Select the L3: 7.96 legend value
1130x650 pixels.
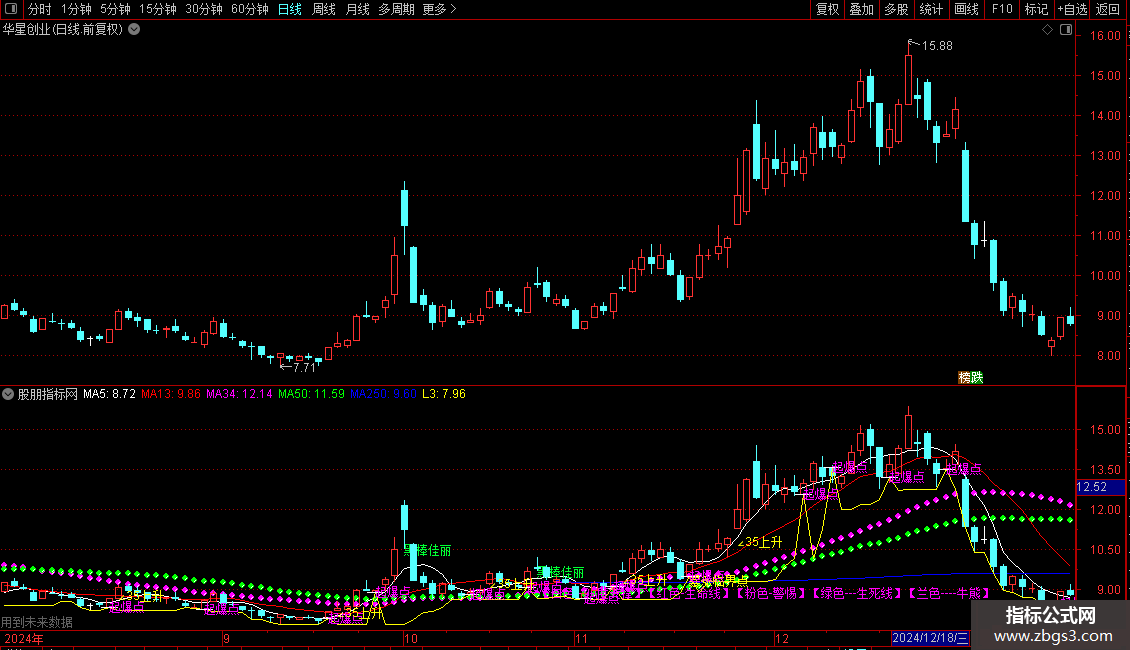point(444,394)
